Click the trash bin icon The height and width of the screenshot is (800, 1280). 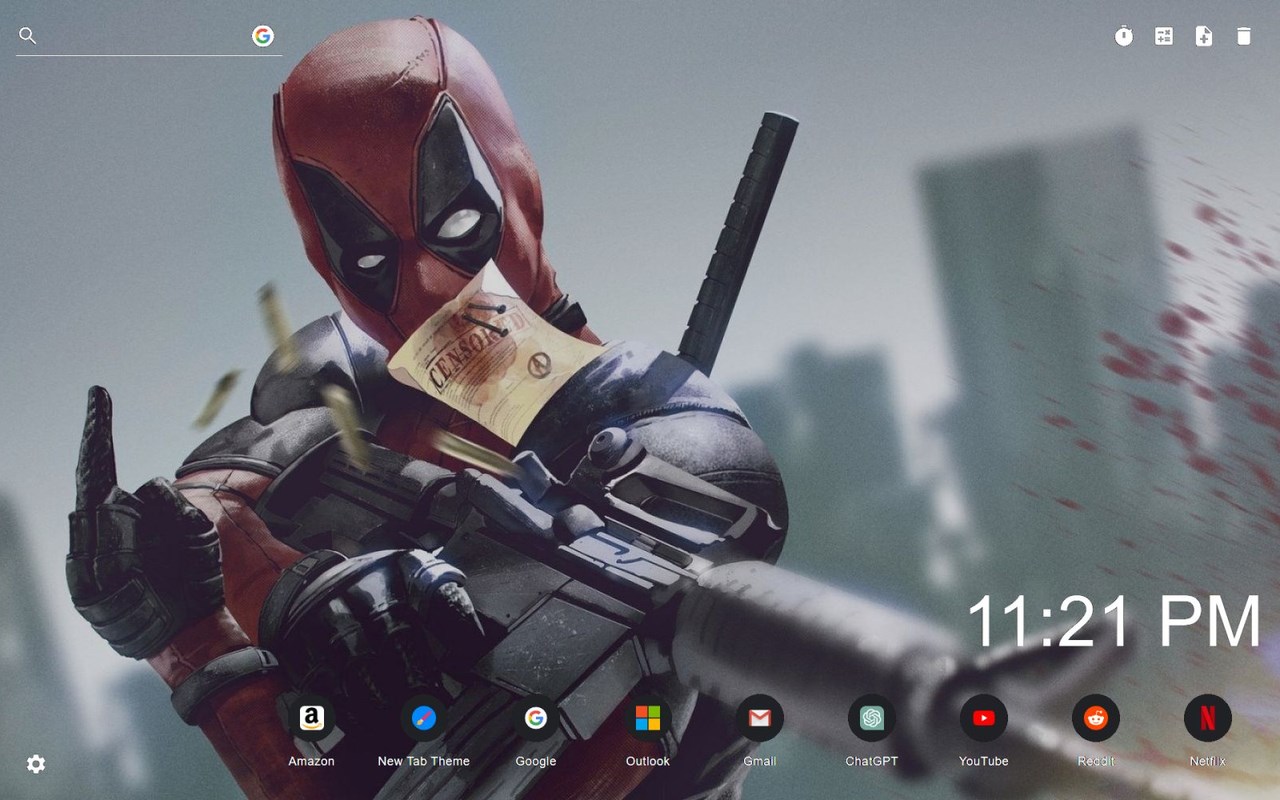[1244, 36]
